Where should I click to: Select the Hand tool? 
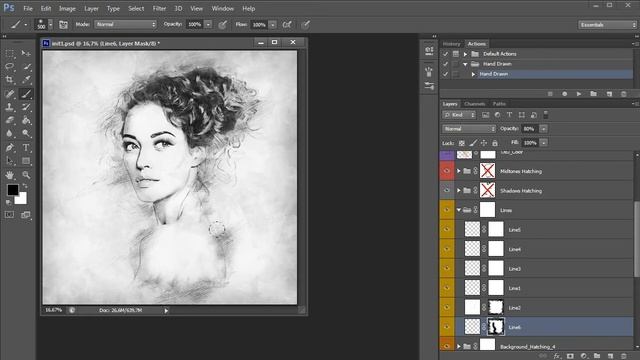(10, 175)
